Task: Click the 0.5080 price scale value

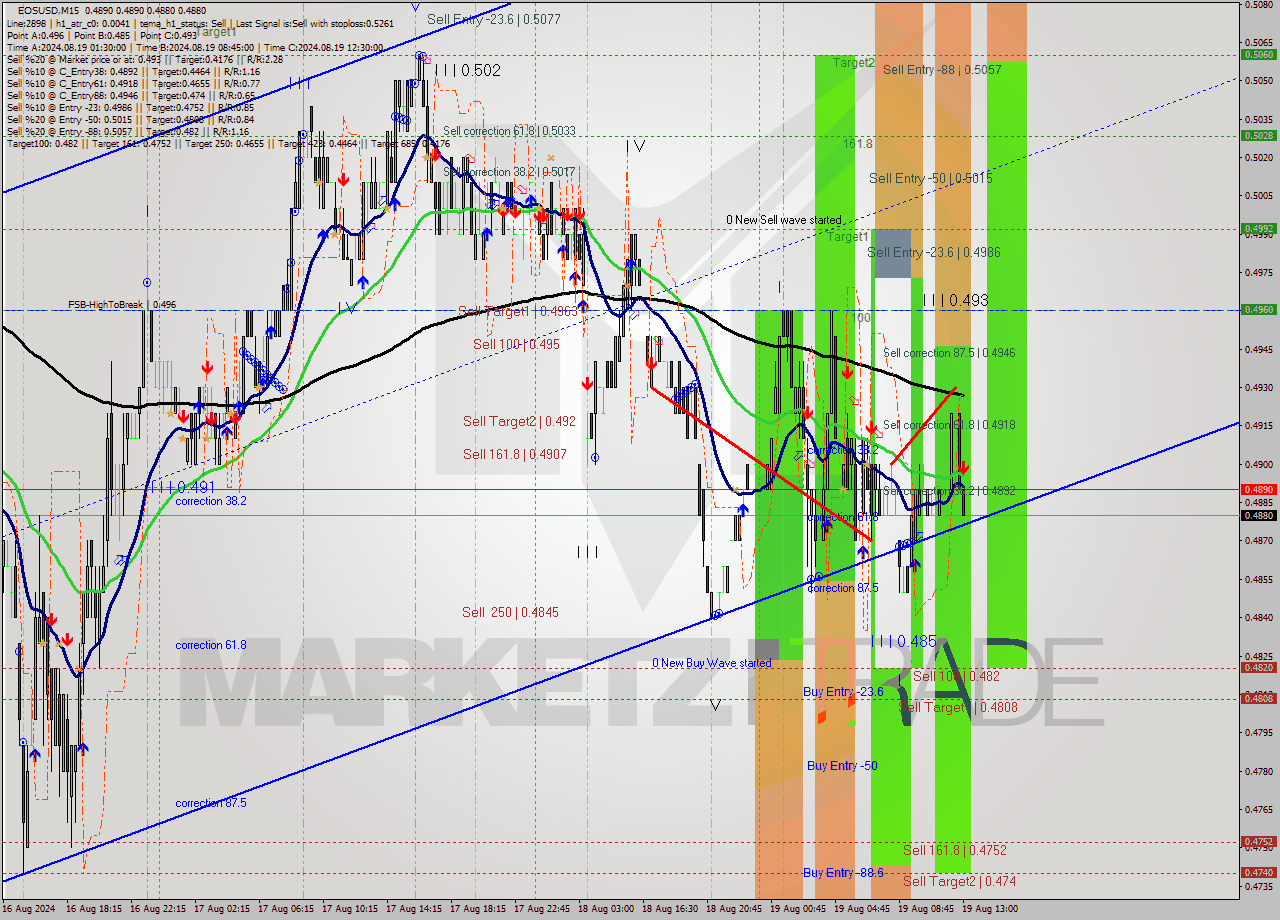Action: click(1258, 4)
